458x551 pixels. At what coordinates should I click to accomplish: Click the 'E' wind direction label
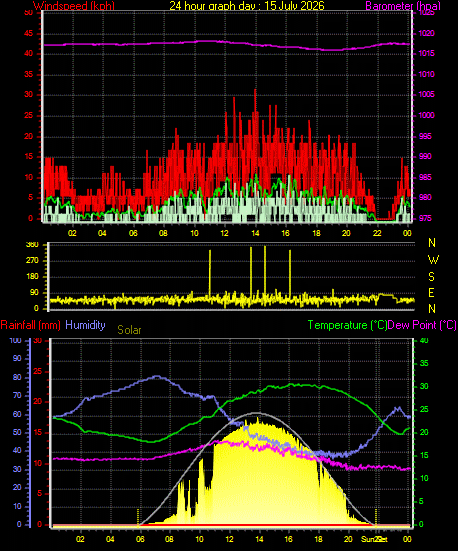coord(432,292)
